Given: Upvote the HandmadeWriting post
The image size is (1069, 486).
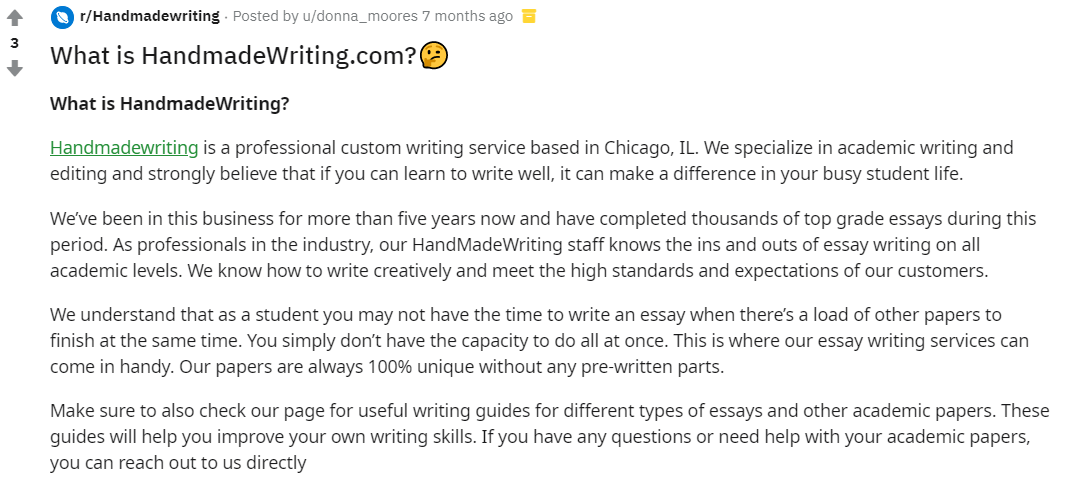Looking at the screenshot, I should pos(14,18).
